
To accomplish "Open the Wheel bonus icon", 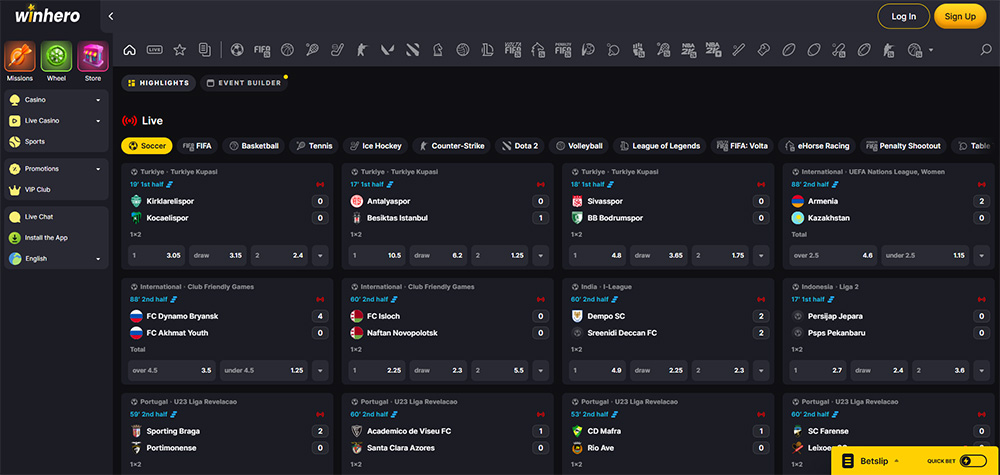I will click(56, 57).
